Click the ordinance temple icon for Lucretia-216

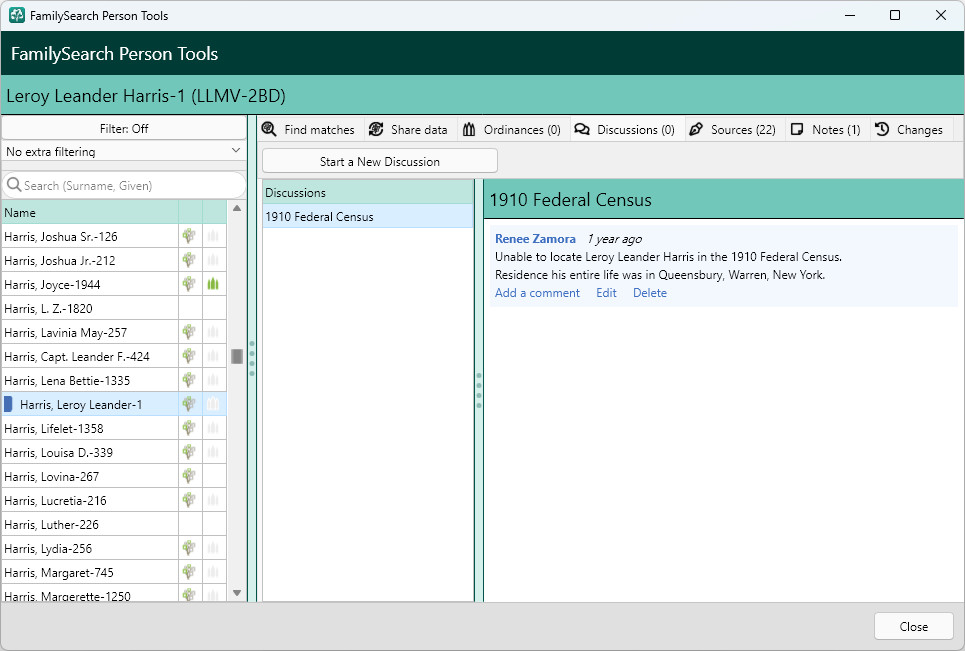[213, 500]
